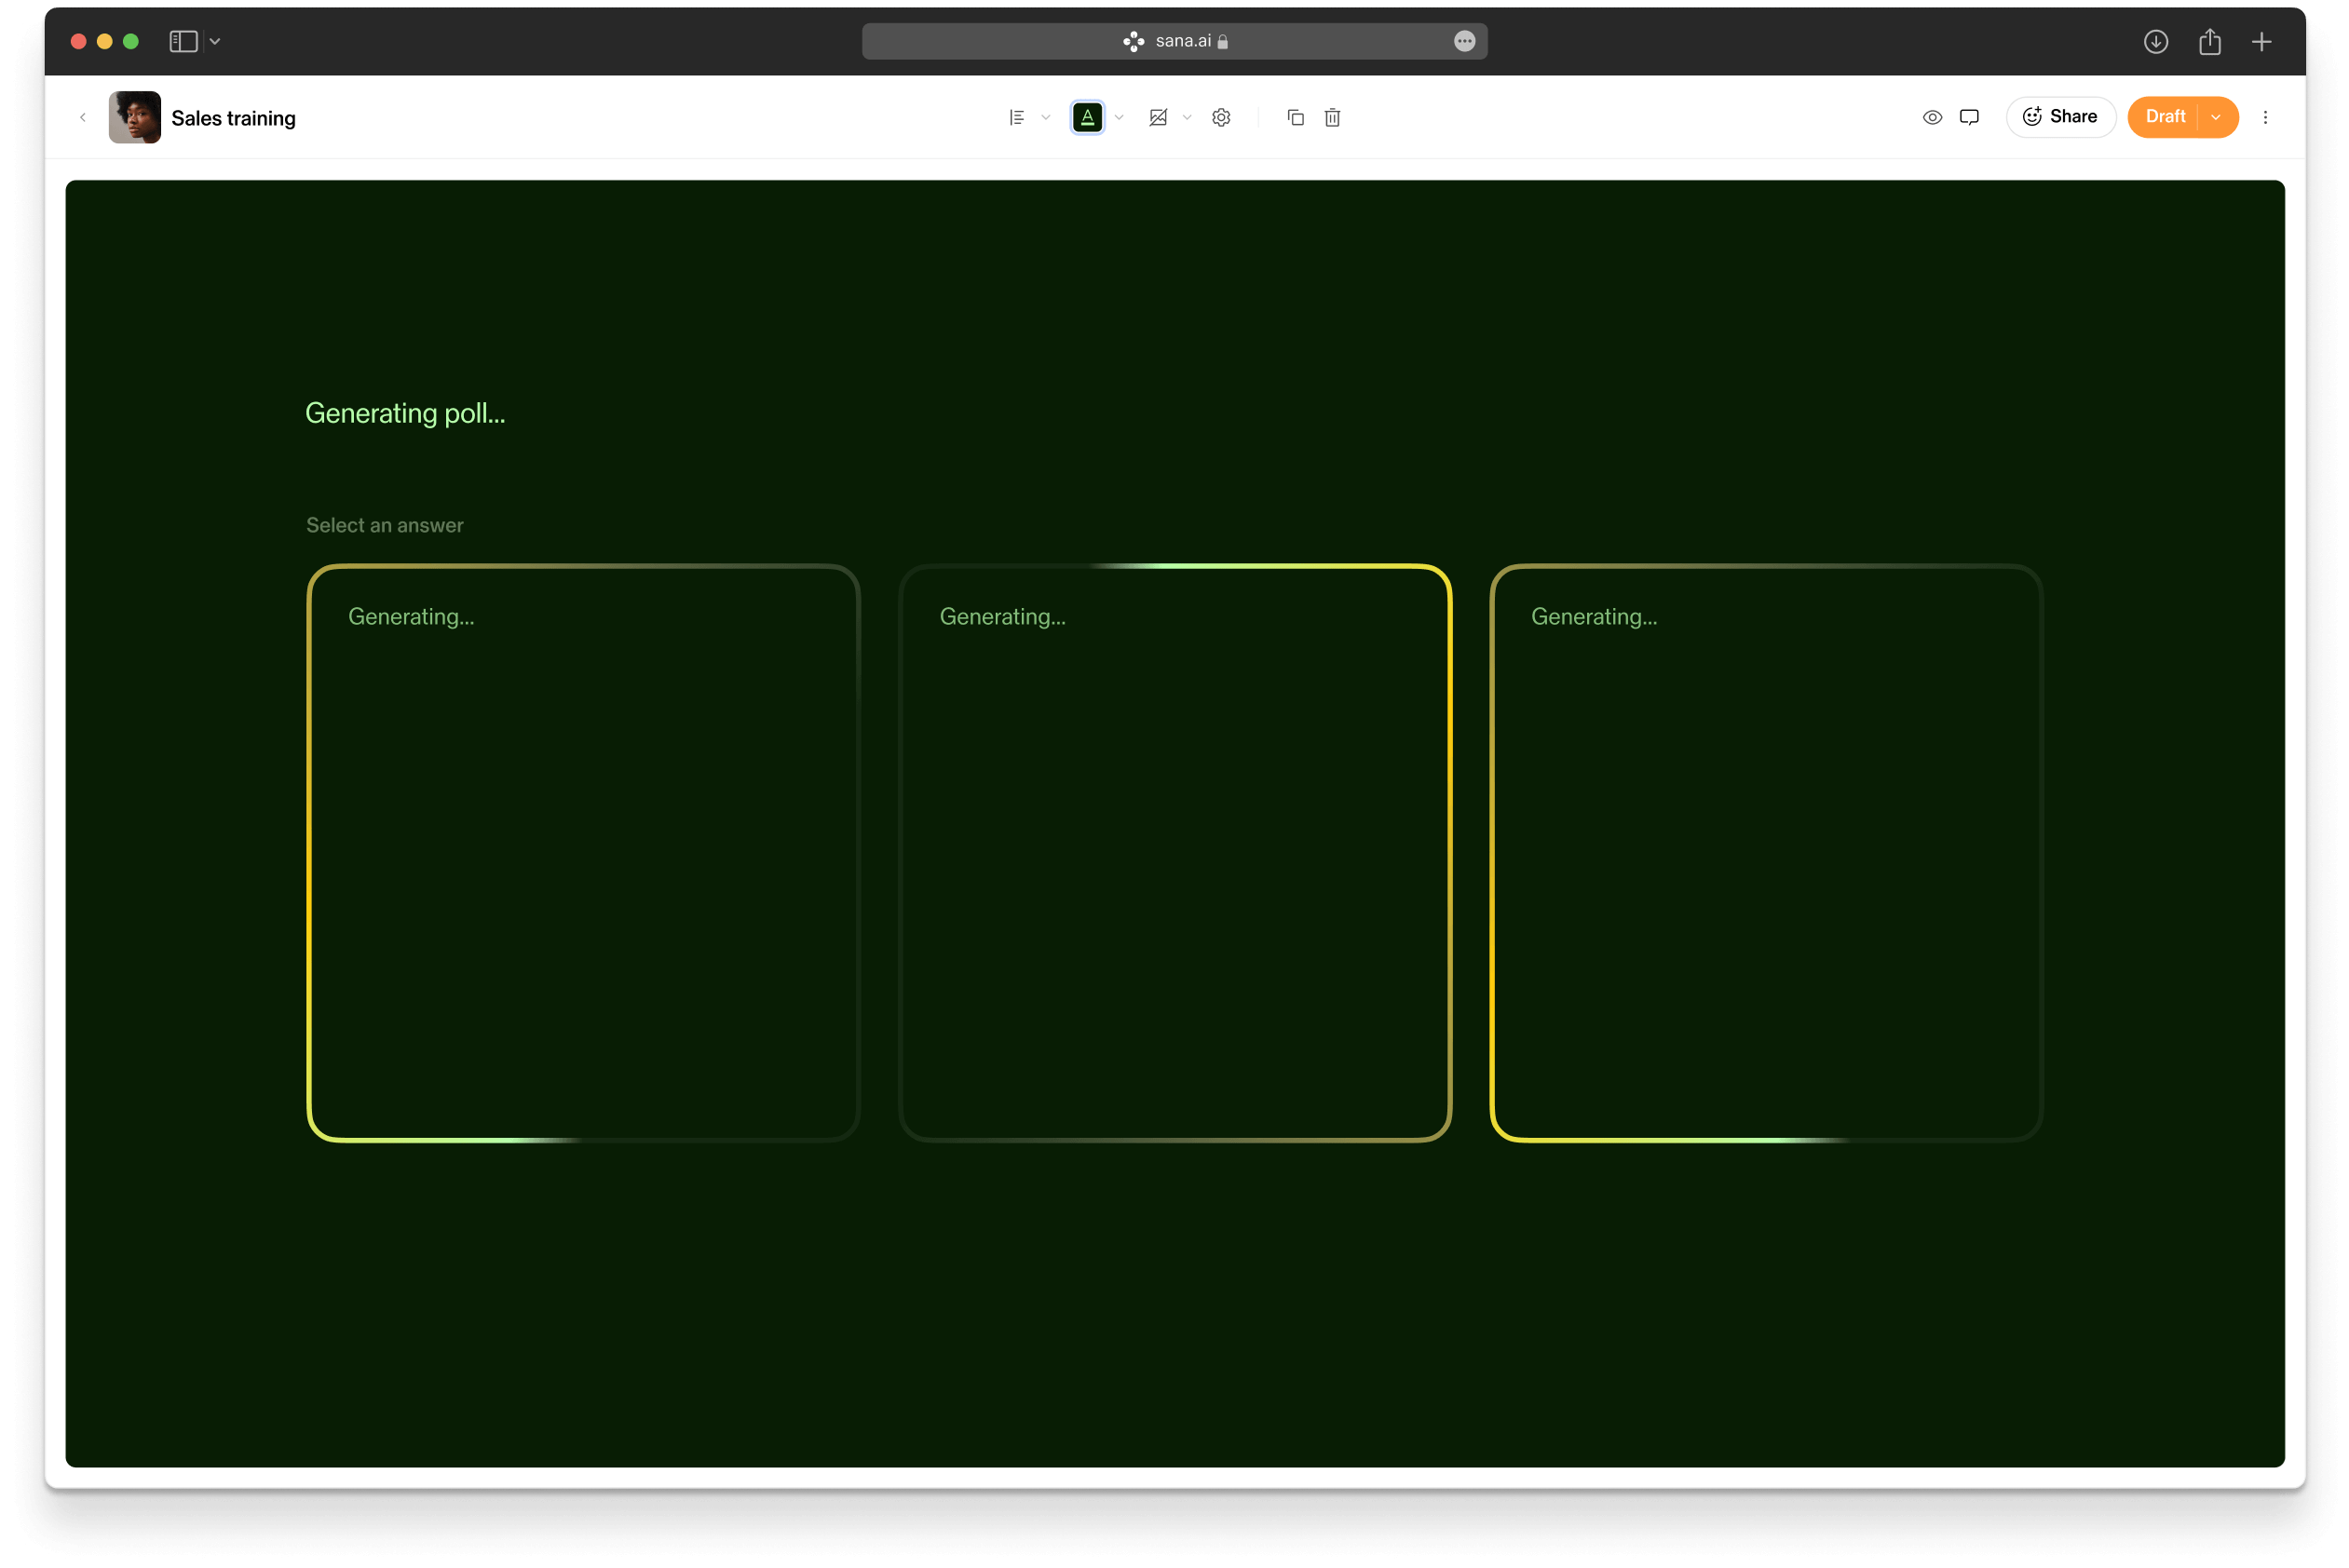Open browser downloads icon
Screen dimensions: 2349x1568
[2155, 41]
